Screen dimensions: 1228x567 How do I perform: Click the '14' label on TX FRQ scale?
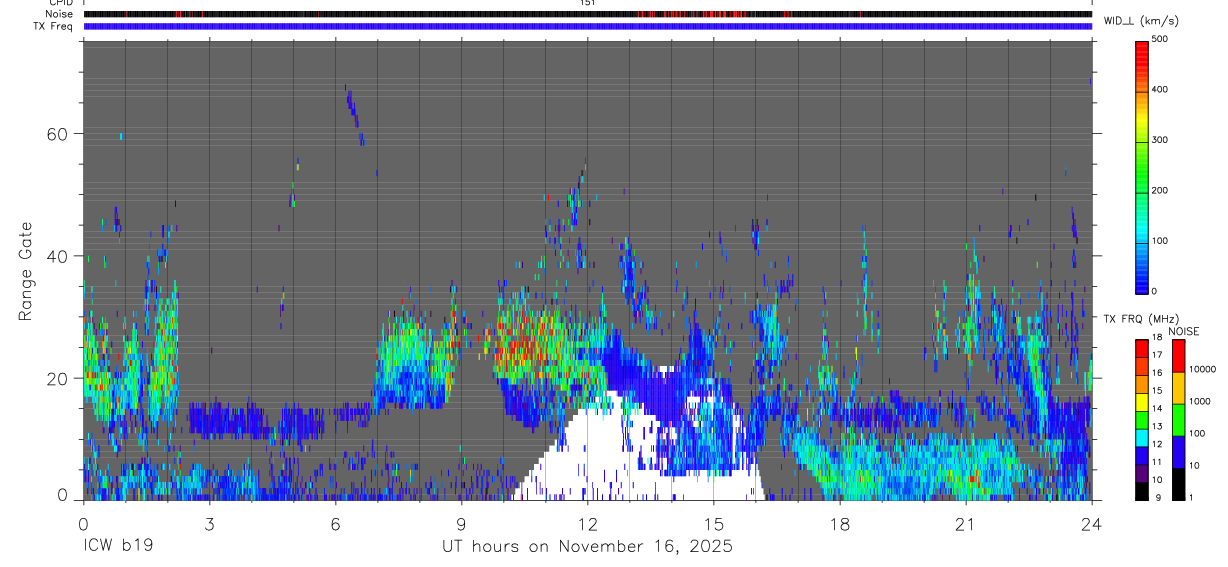coord(1157,408)
